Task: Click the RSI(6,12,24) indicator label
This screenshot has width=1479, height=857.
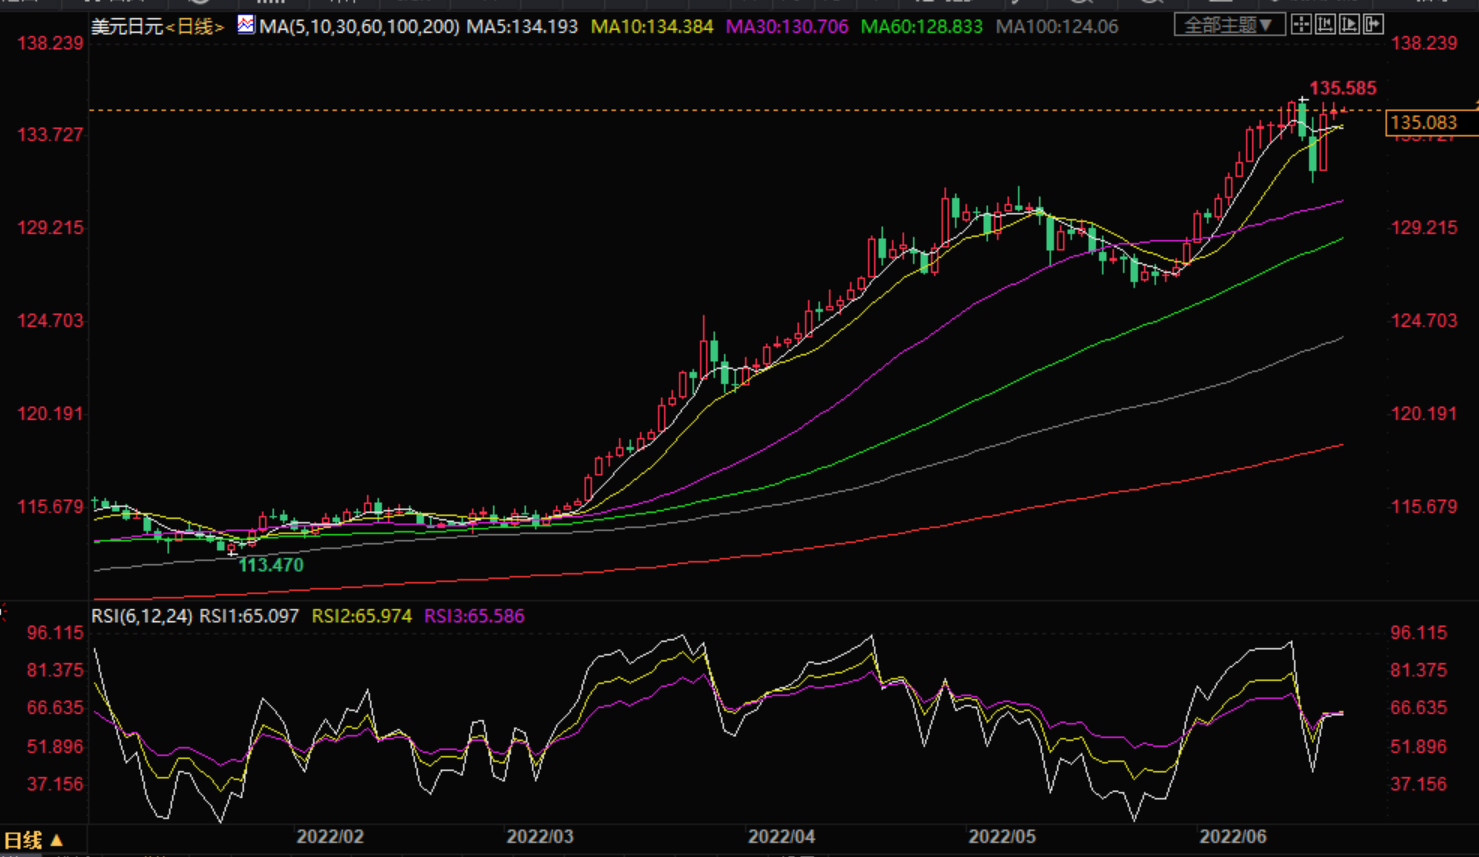Action: tap(142, 616)
